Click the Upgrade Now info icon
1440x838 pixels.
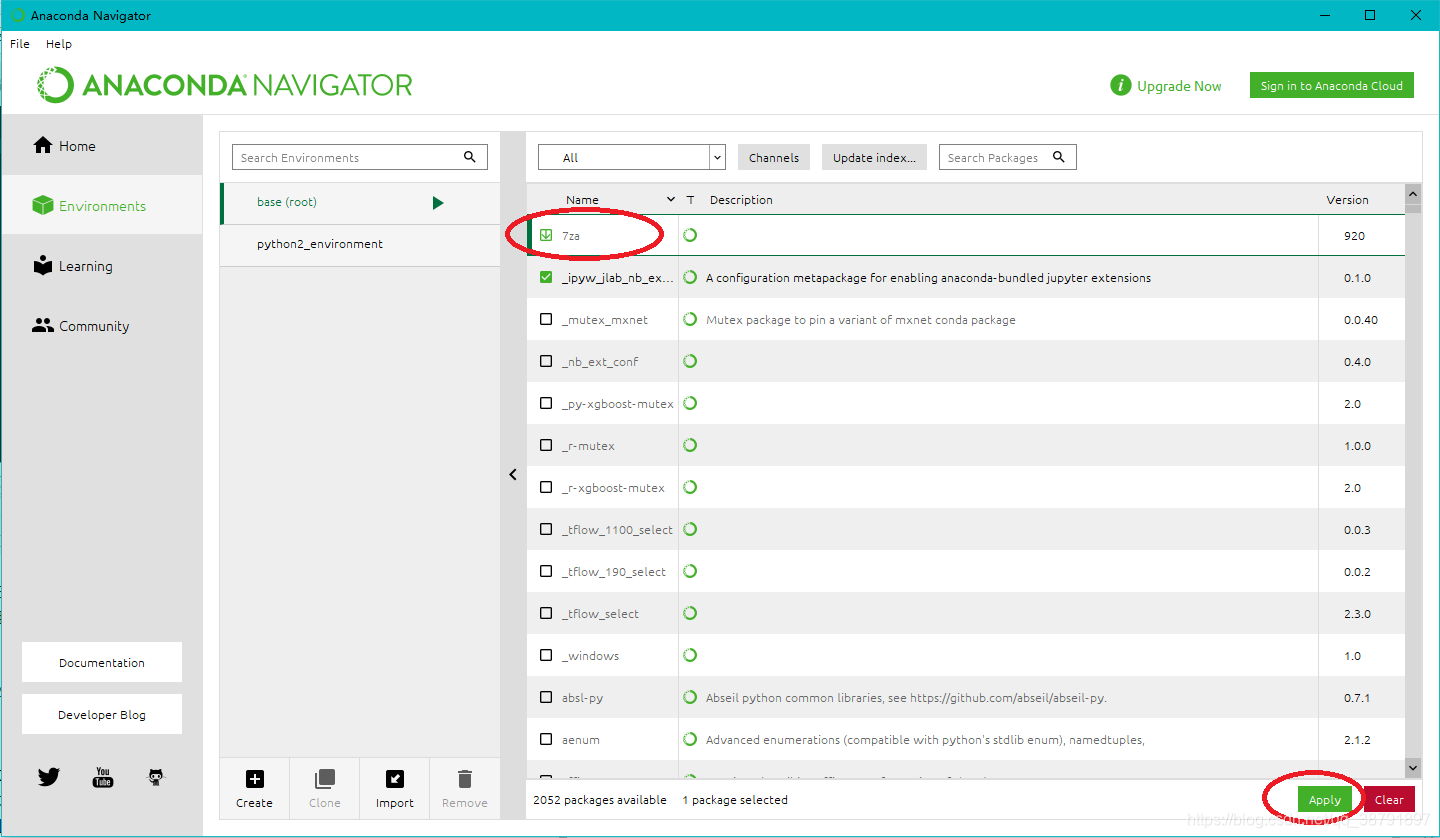point(1121,86)
